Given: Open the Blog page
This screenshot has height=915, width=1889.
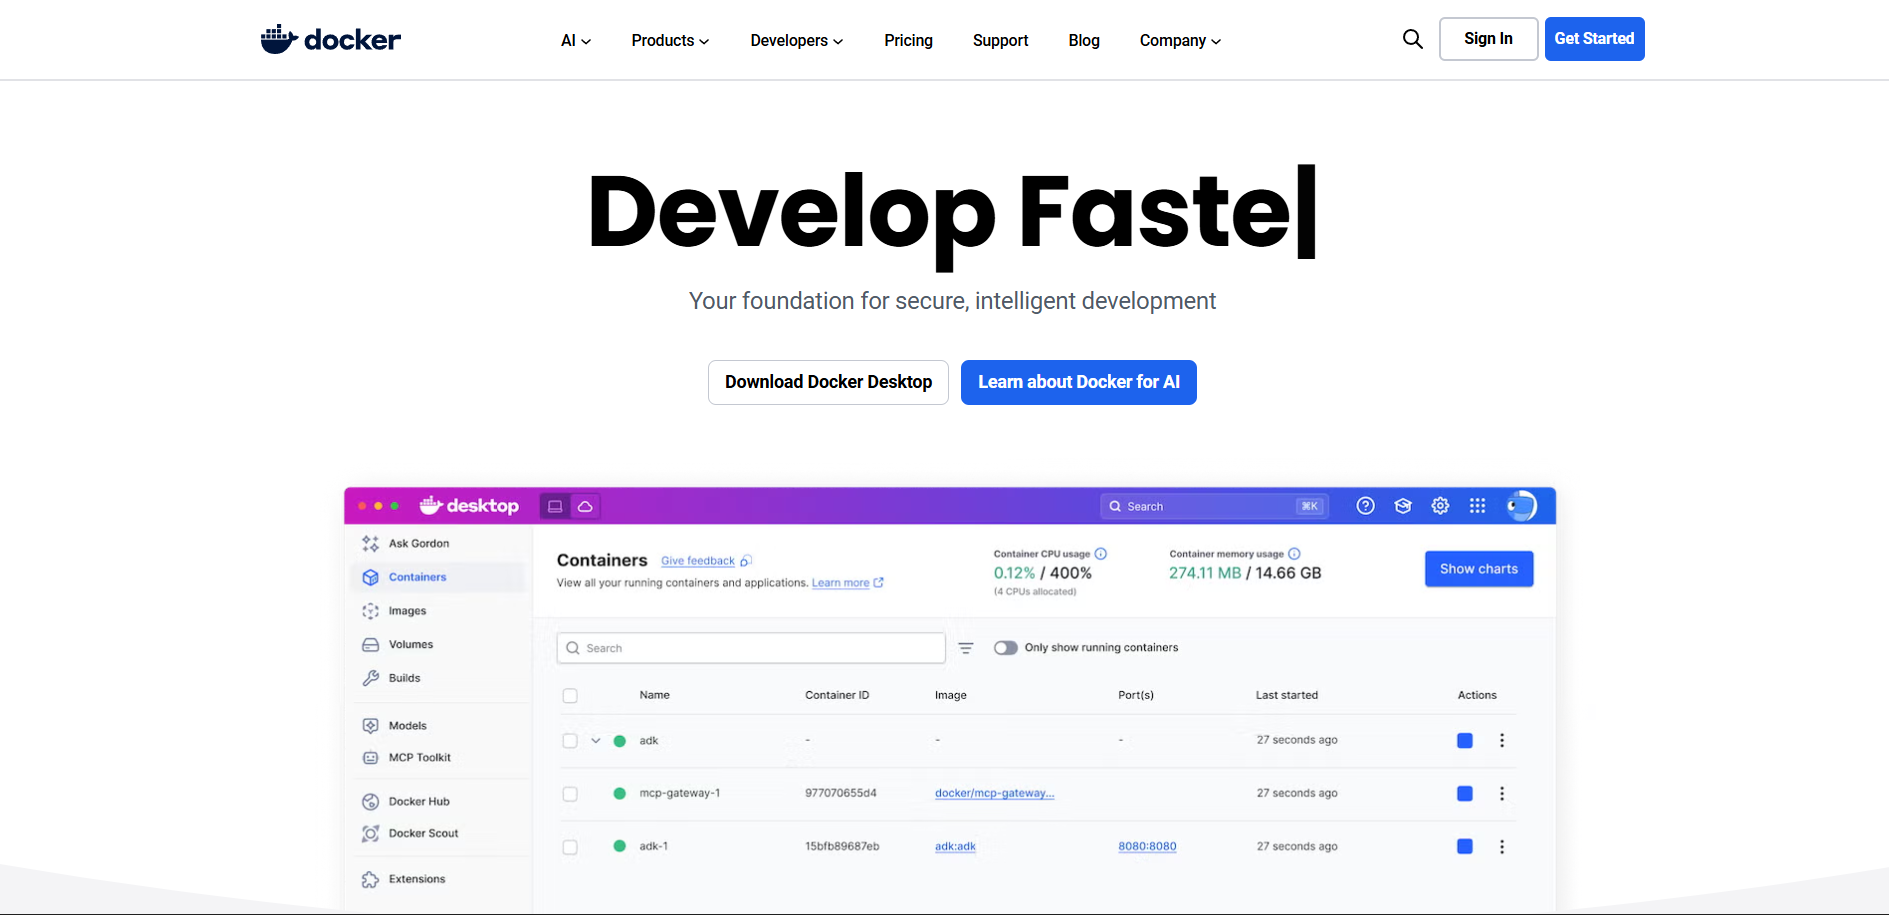Looking at the screenshot, I should [x=1084, y=41].
